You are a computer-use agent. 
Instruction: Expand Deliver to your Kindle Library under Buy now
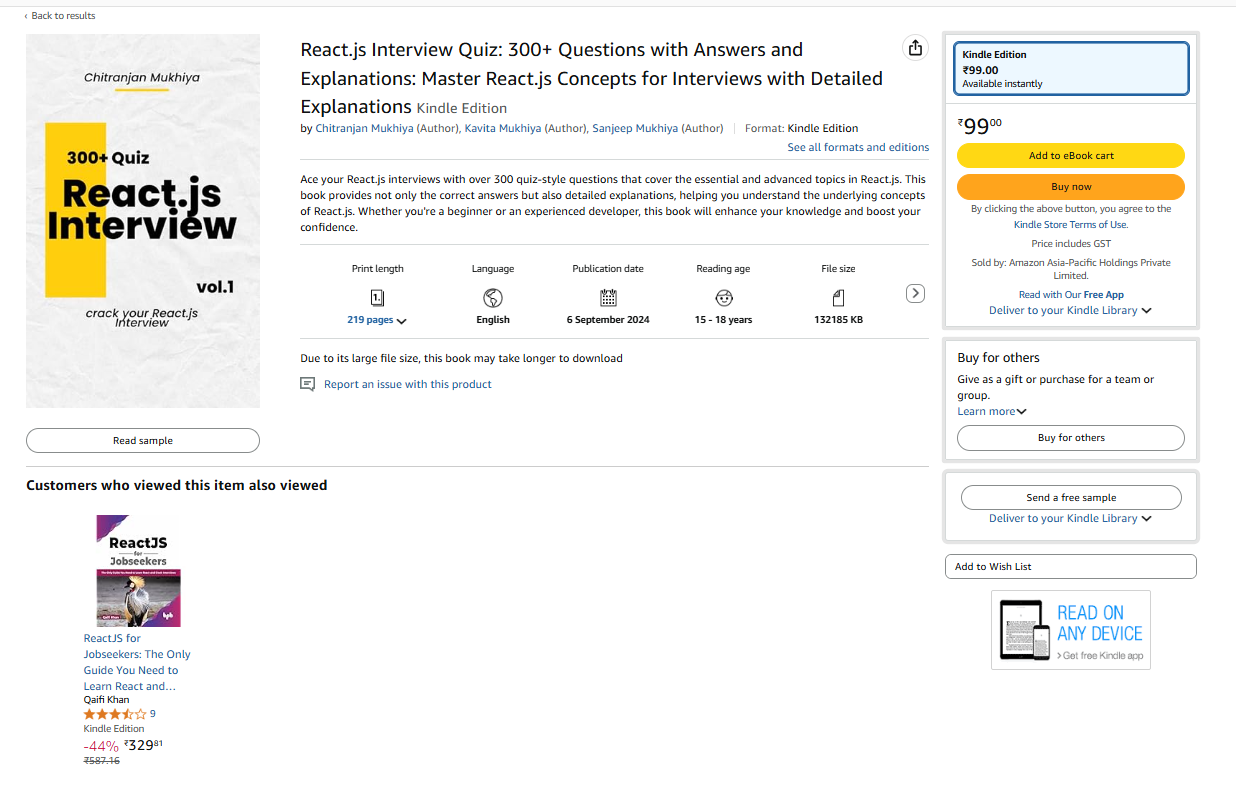pos(1070,310)
